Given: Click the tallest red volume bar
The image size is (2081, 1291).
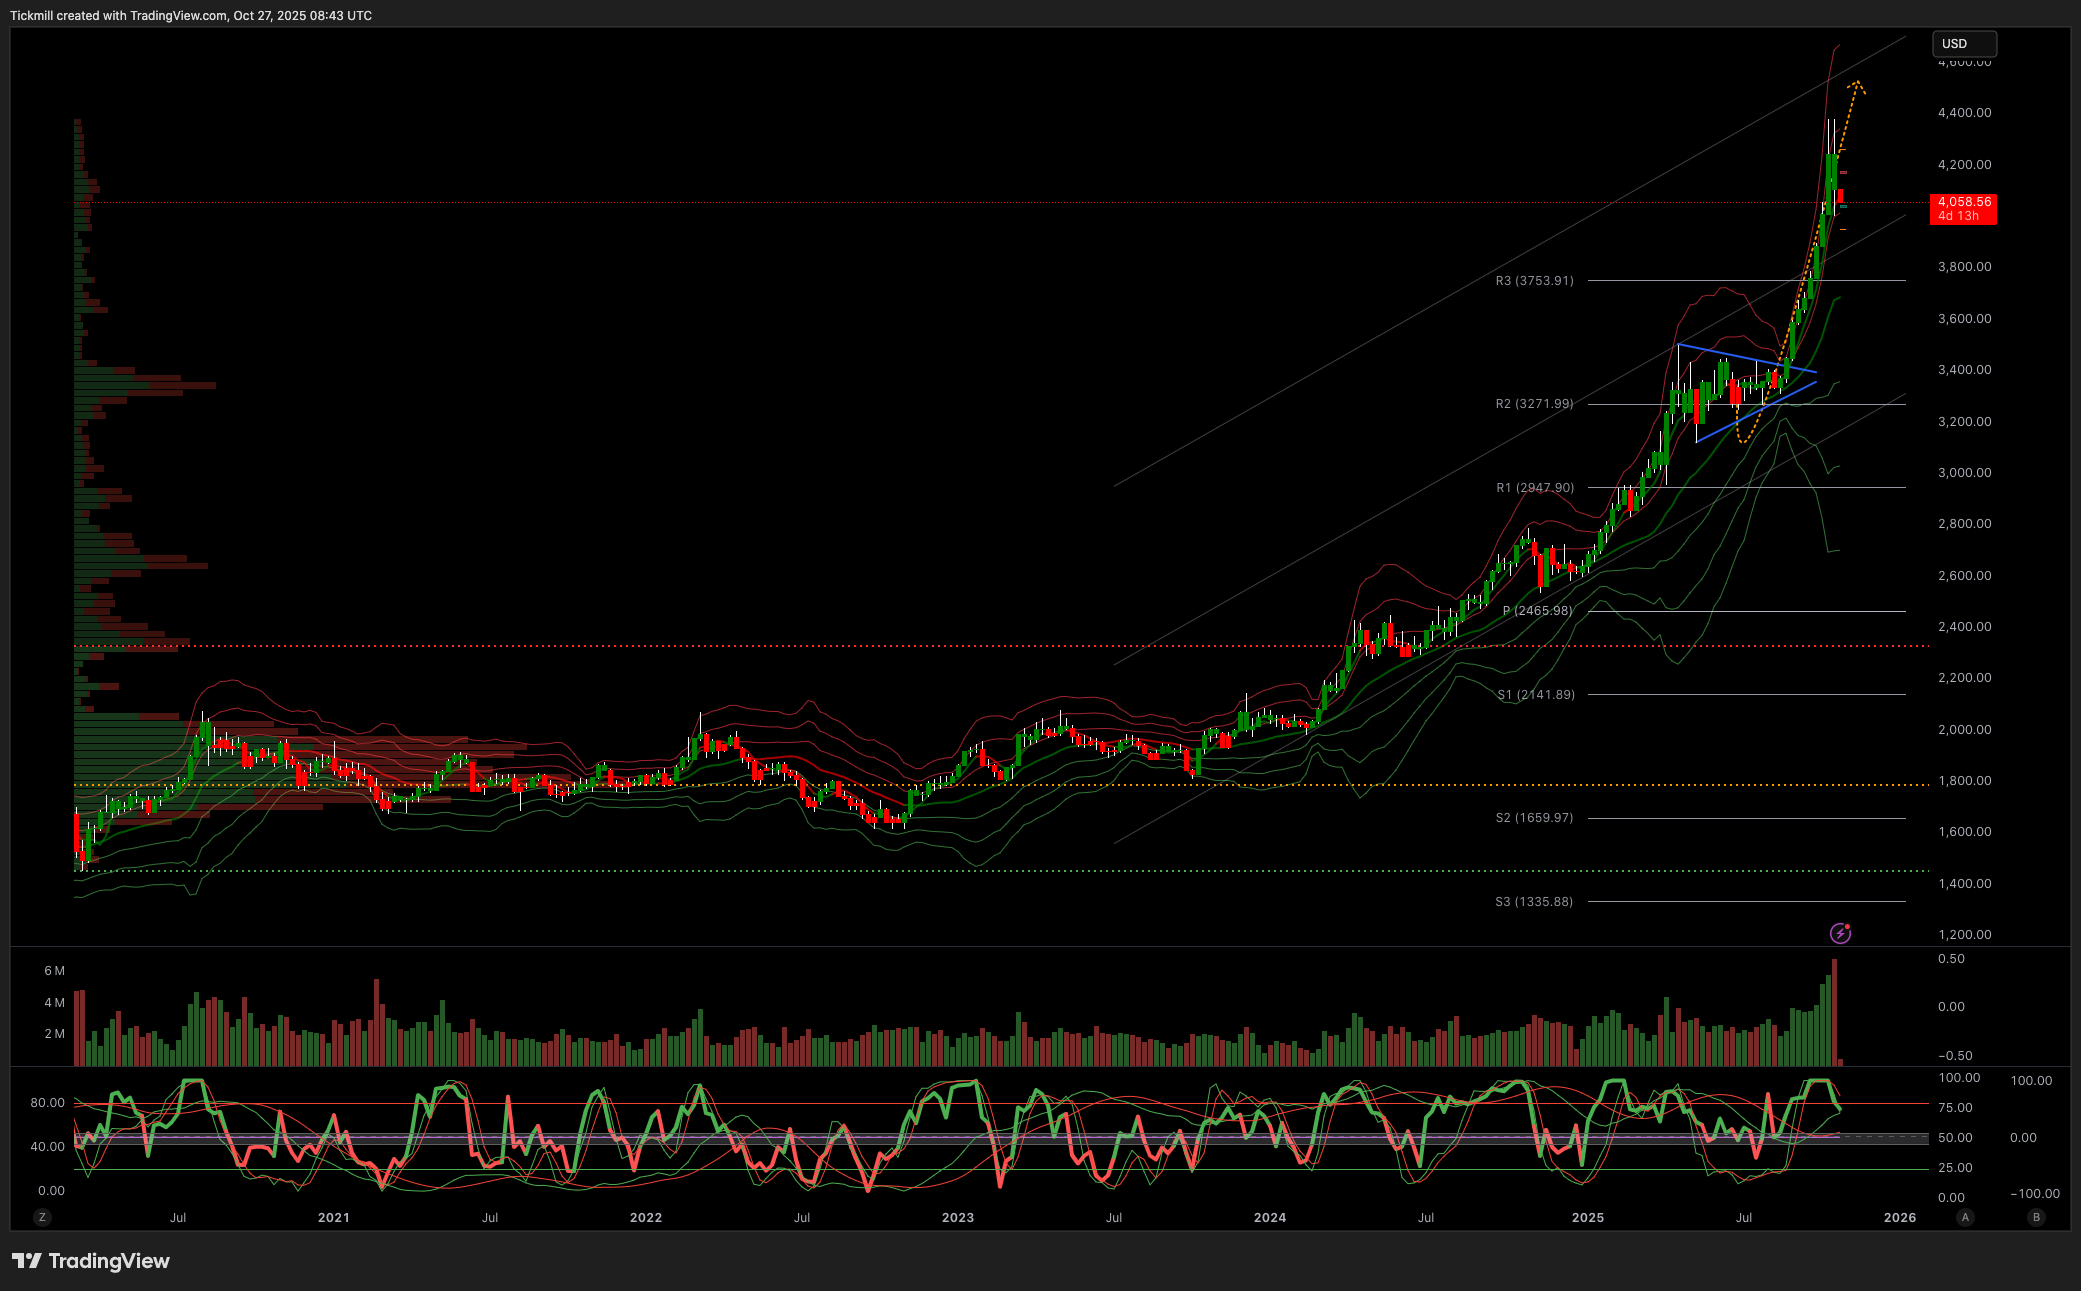Looking at the screenshot, I should click(x=1834, y=1010).
